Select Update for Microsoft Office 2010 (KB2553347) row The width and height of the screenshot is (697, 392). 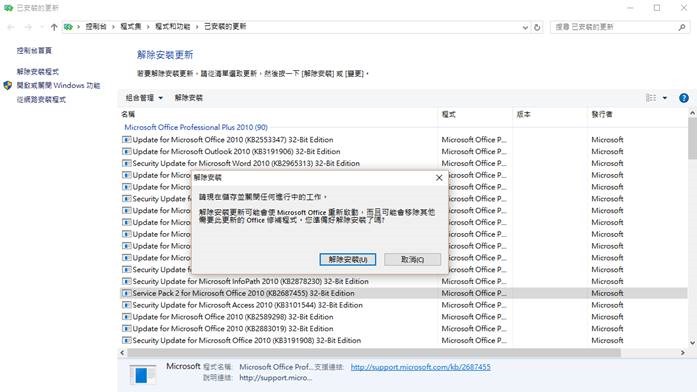click(x=404, y=140)
